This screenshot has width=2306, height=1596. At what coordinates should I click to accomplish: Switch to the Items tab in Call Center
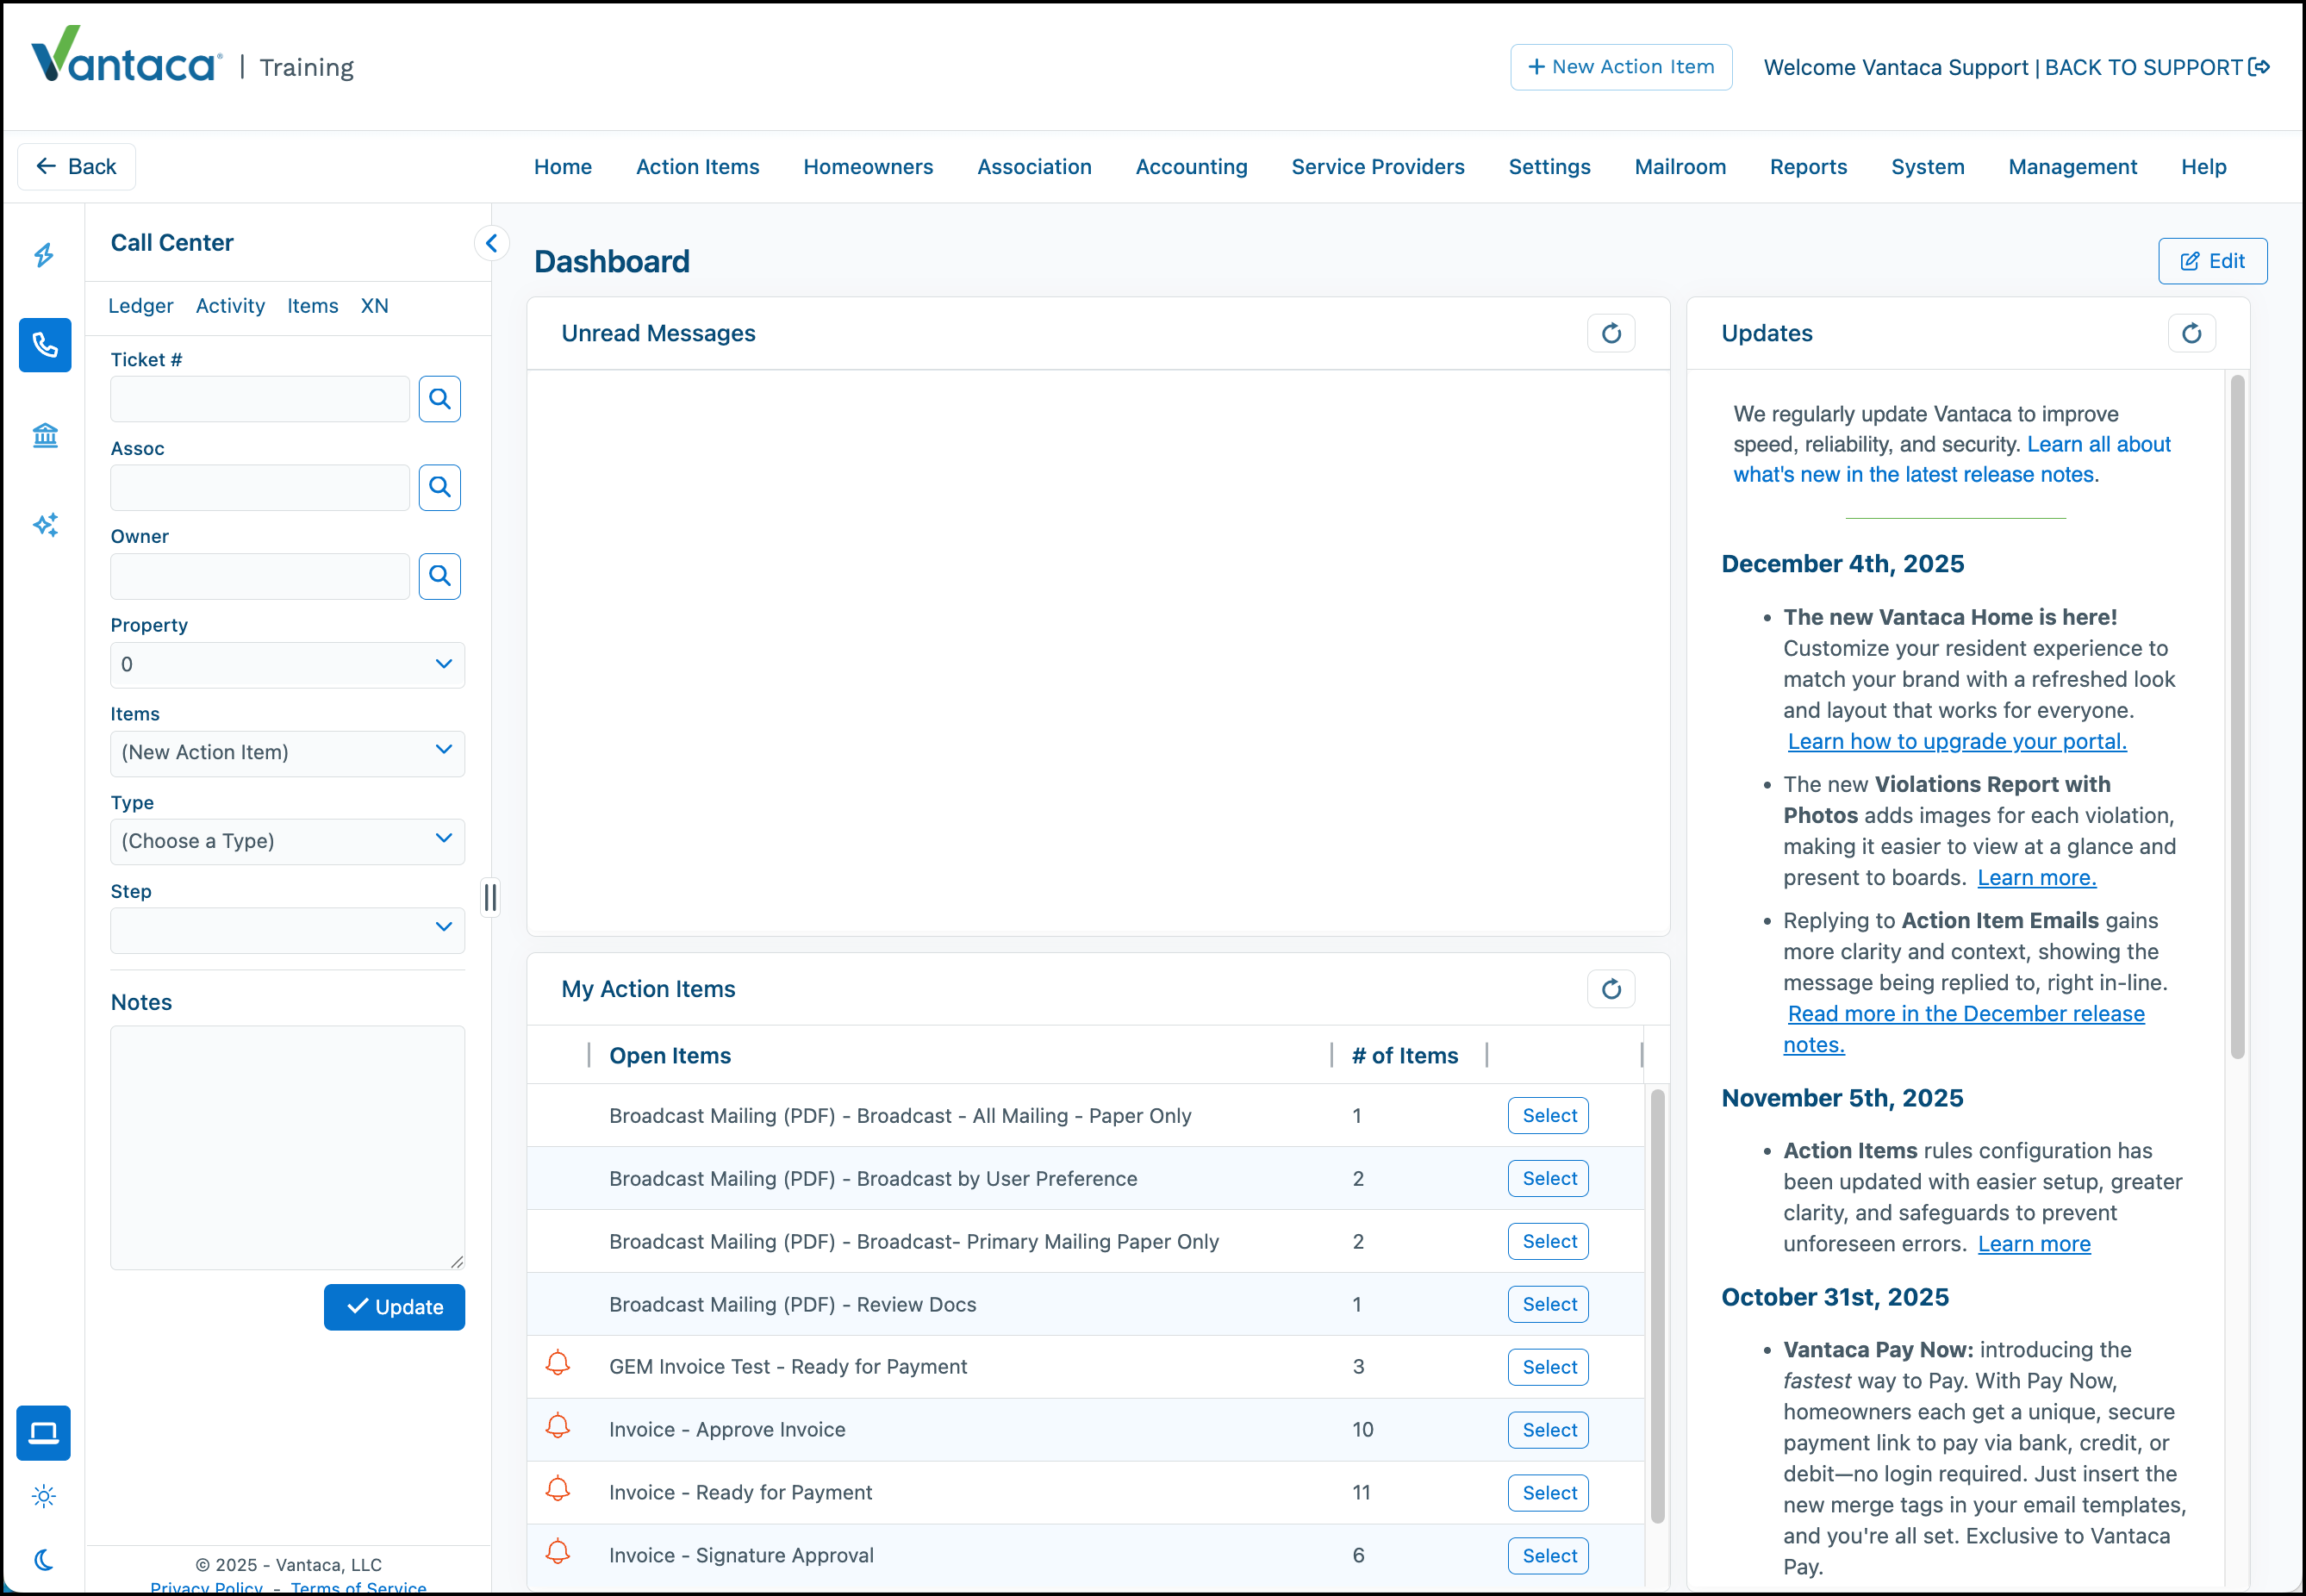(312, 306)
